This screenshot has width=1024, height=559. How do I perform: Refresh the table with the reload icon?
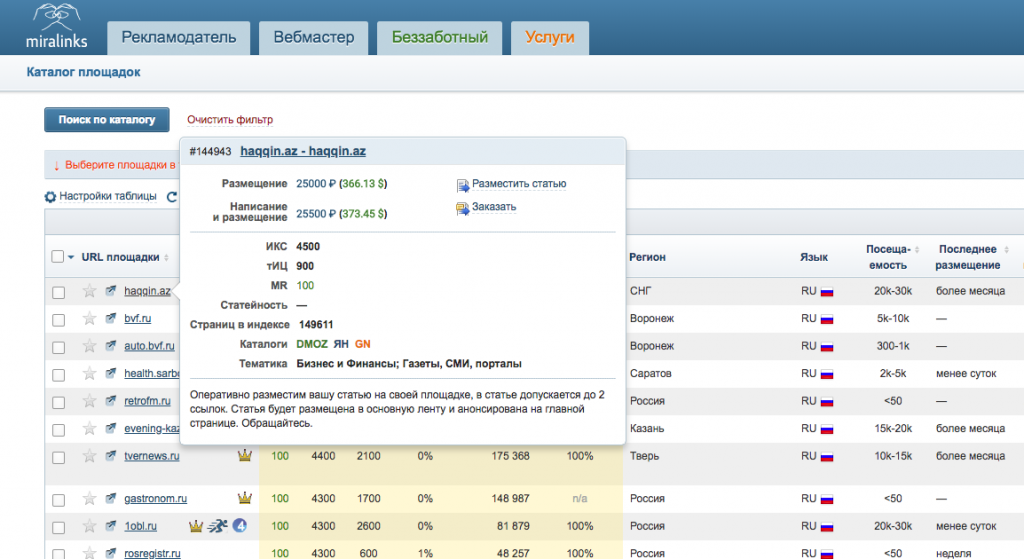[x=172, y=197]
